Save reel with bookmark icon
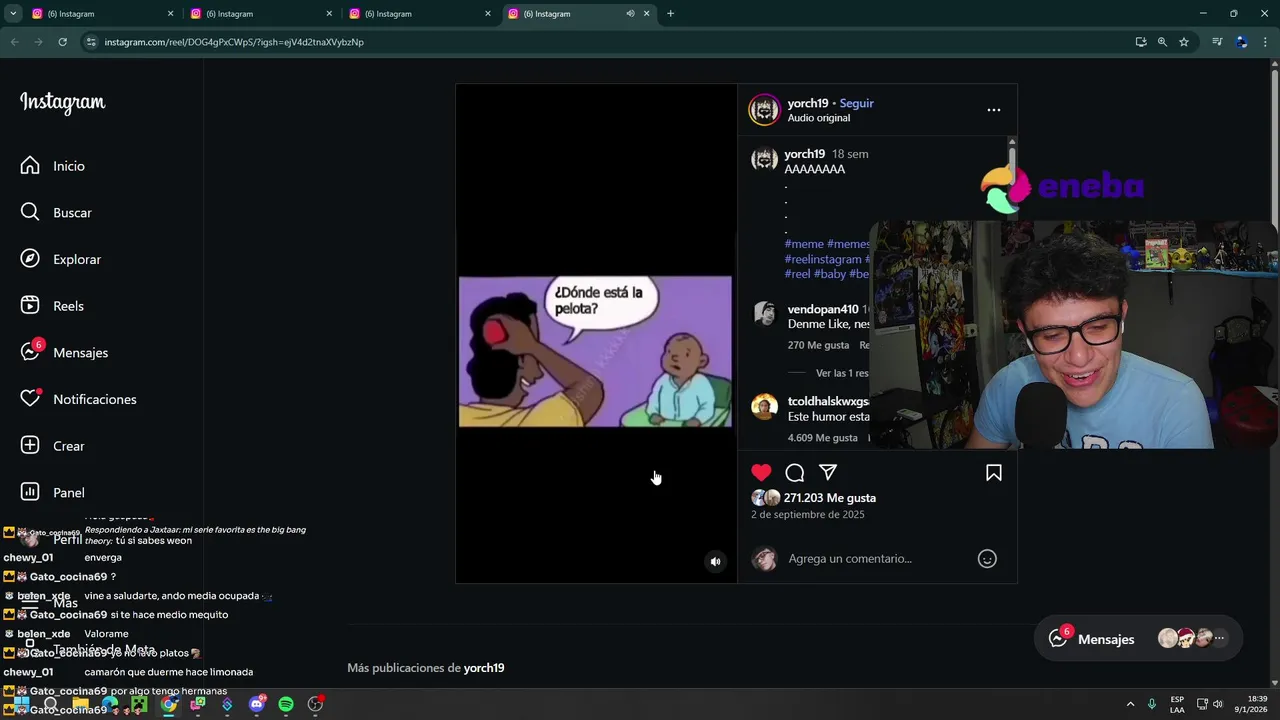This screenshot has width=1280, height=720. [x=994, y=472]
